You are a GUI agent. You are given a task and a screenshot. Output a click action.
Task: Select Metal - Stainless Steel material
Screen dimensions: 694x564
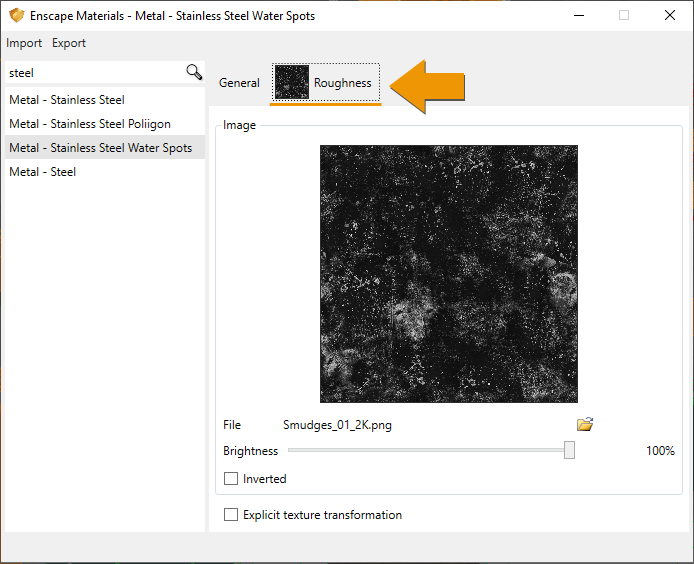tap(105, 100)
